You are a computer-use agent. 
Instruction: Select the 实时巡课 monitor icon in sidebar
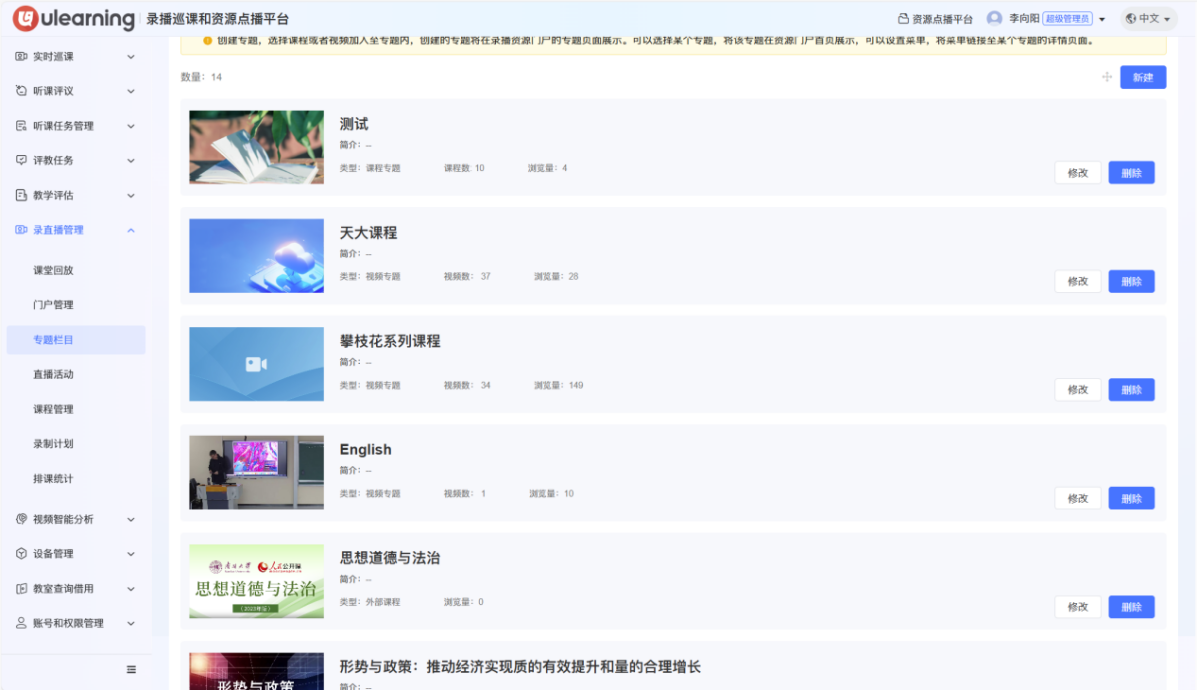[22, 56]
